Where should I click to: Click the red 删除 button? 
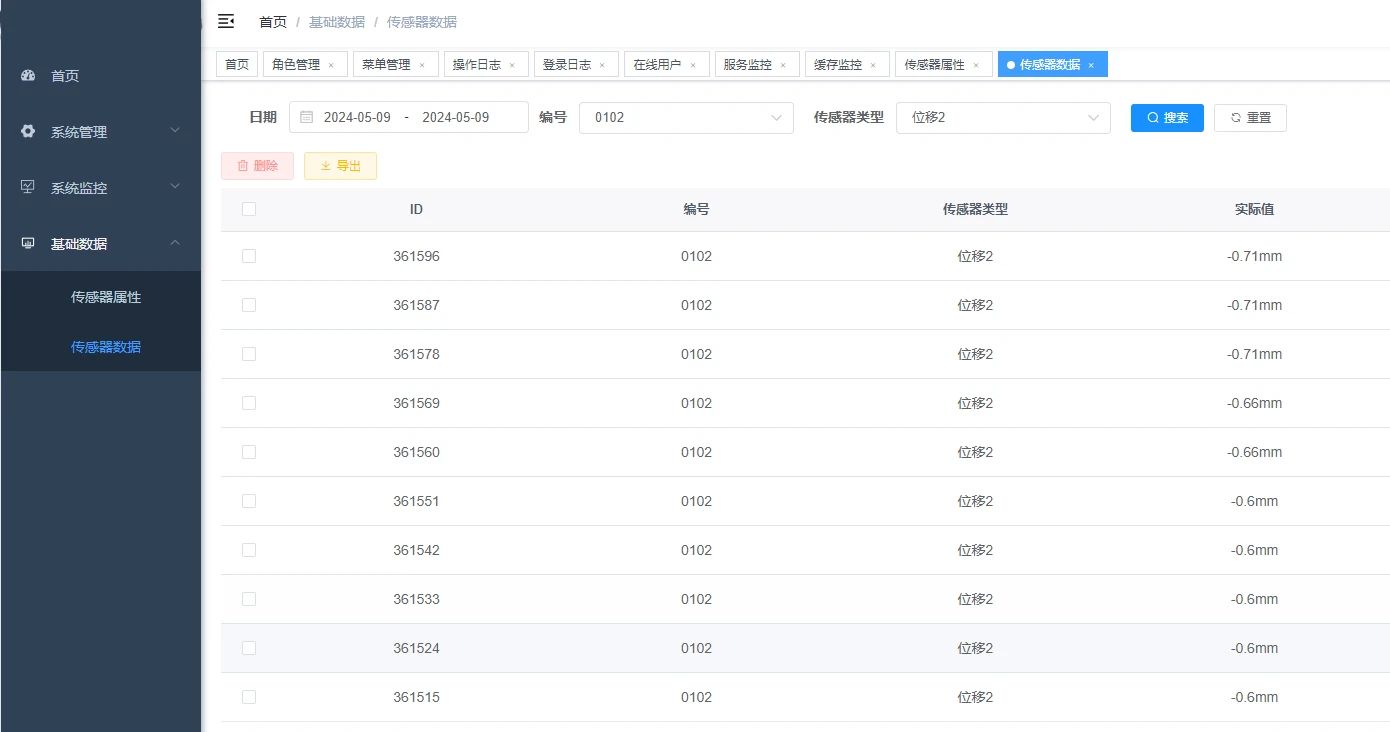pos(257,166)
